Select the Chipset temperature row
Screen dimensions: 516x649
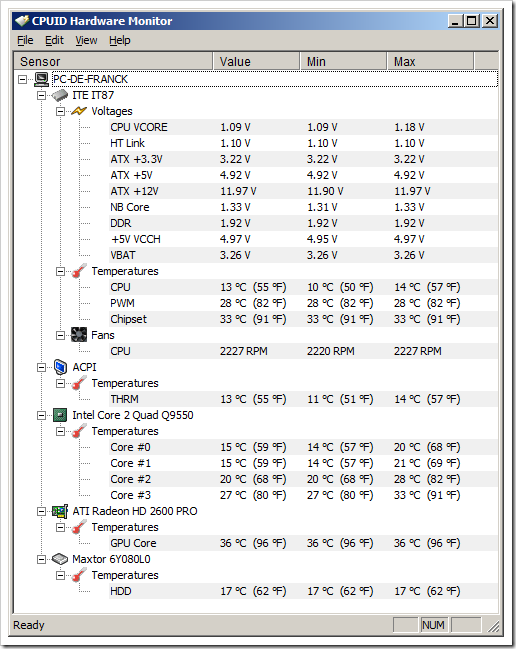(x=303, y=319)
